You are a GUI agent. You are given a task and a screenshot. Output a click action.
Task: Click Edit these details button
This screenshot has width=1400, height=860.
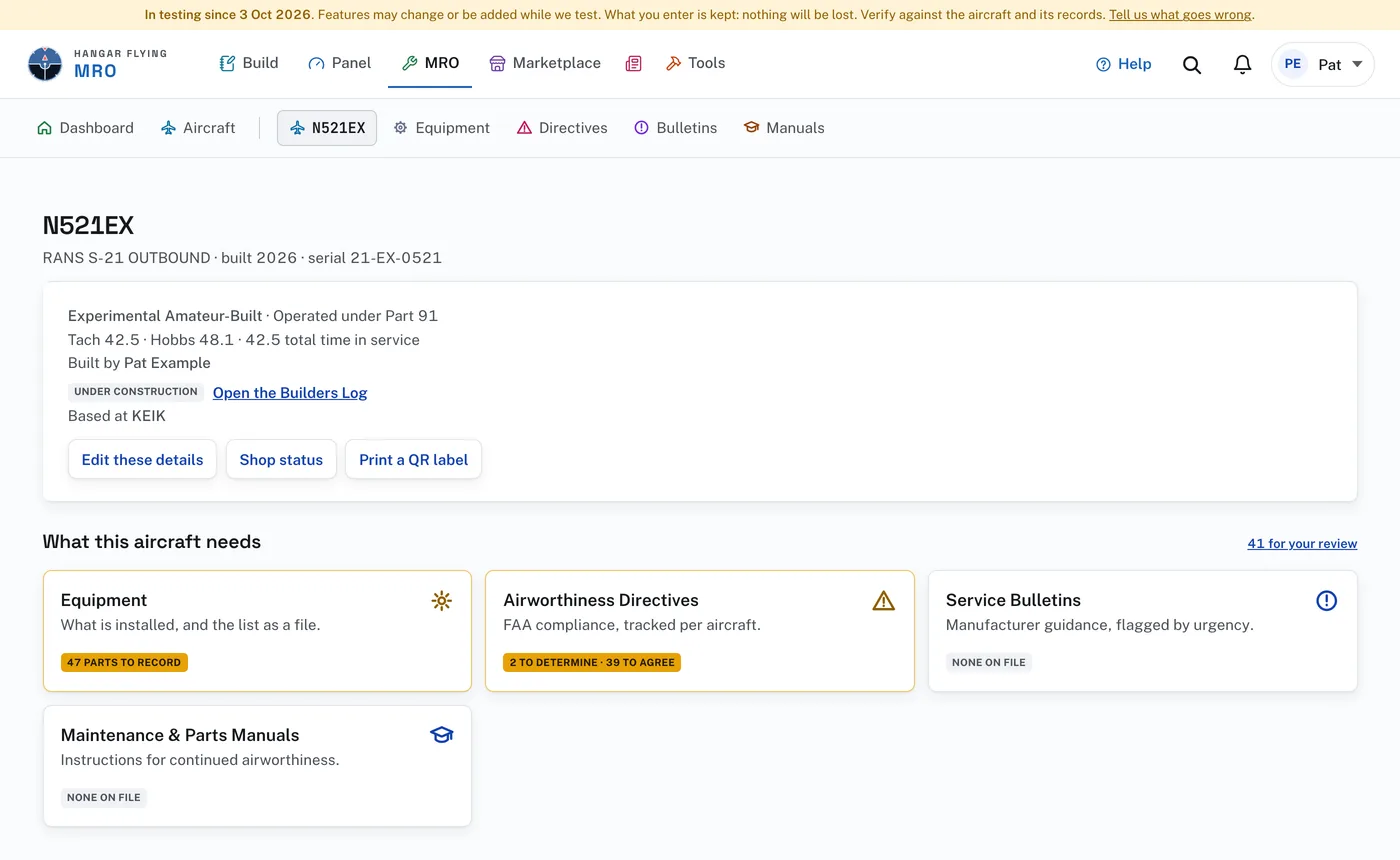pos(142,460)
